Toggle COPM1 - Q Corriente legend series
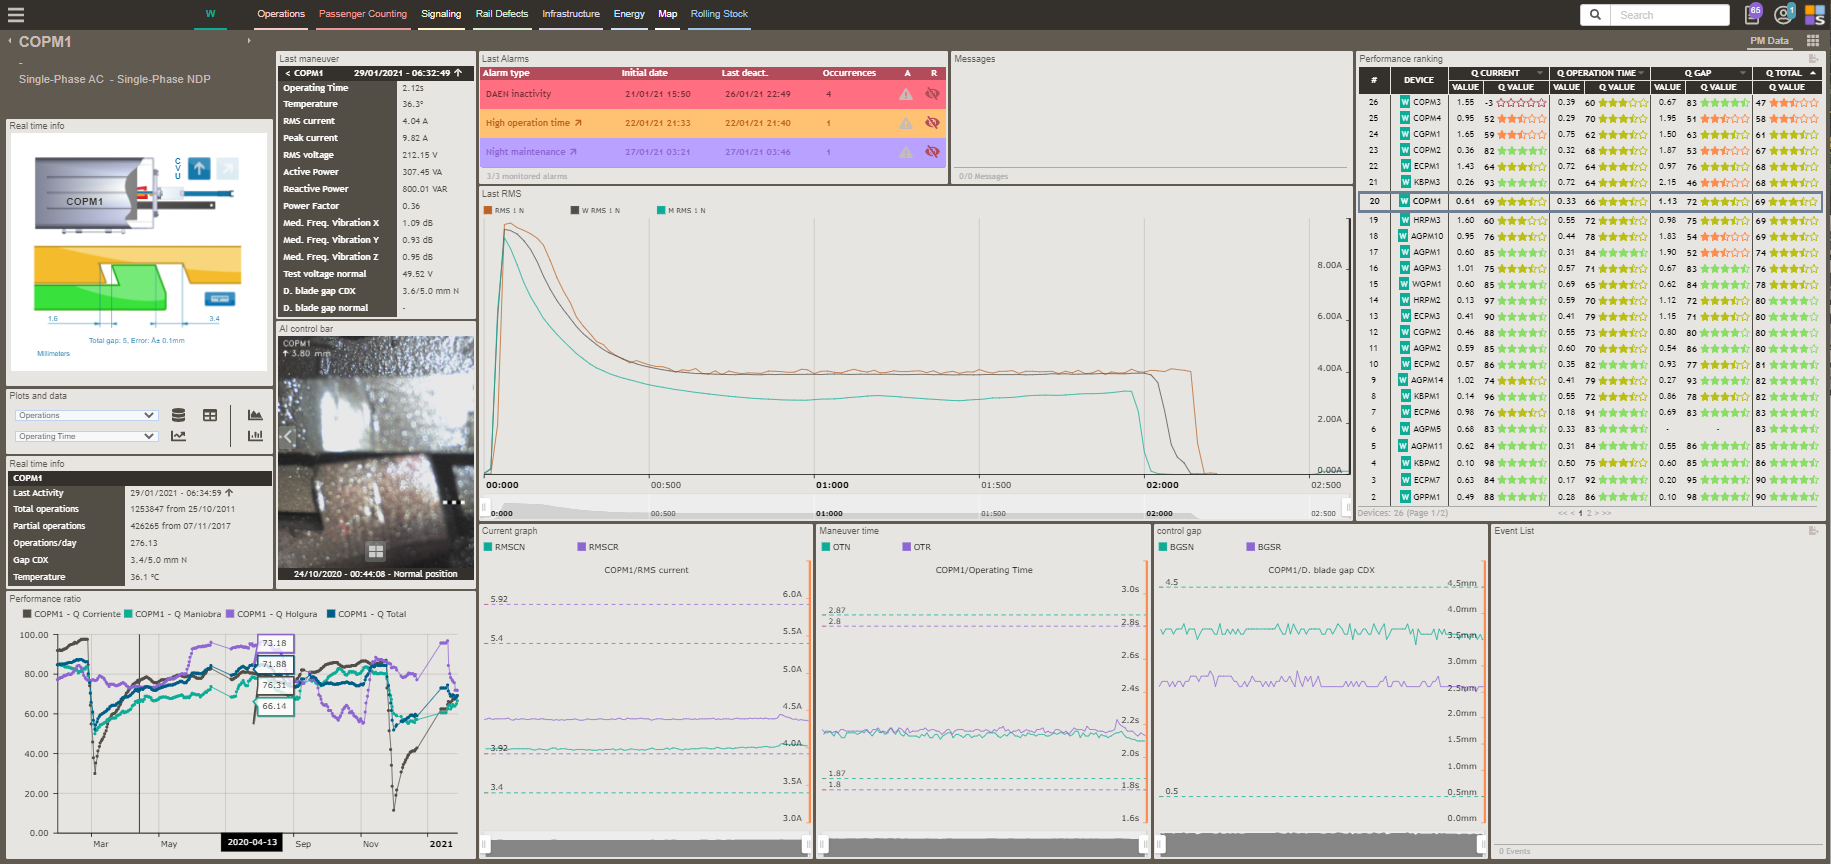 tap(72, 614)
